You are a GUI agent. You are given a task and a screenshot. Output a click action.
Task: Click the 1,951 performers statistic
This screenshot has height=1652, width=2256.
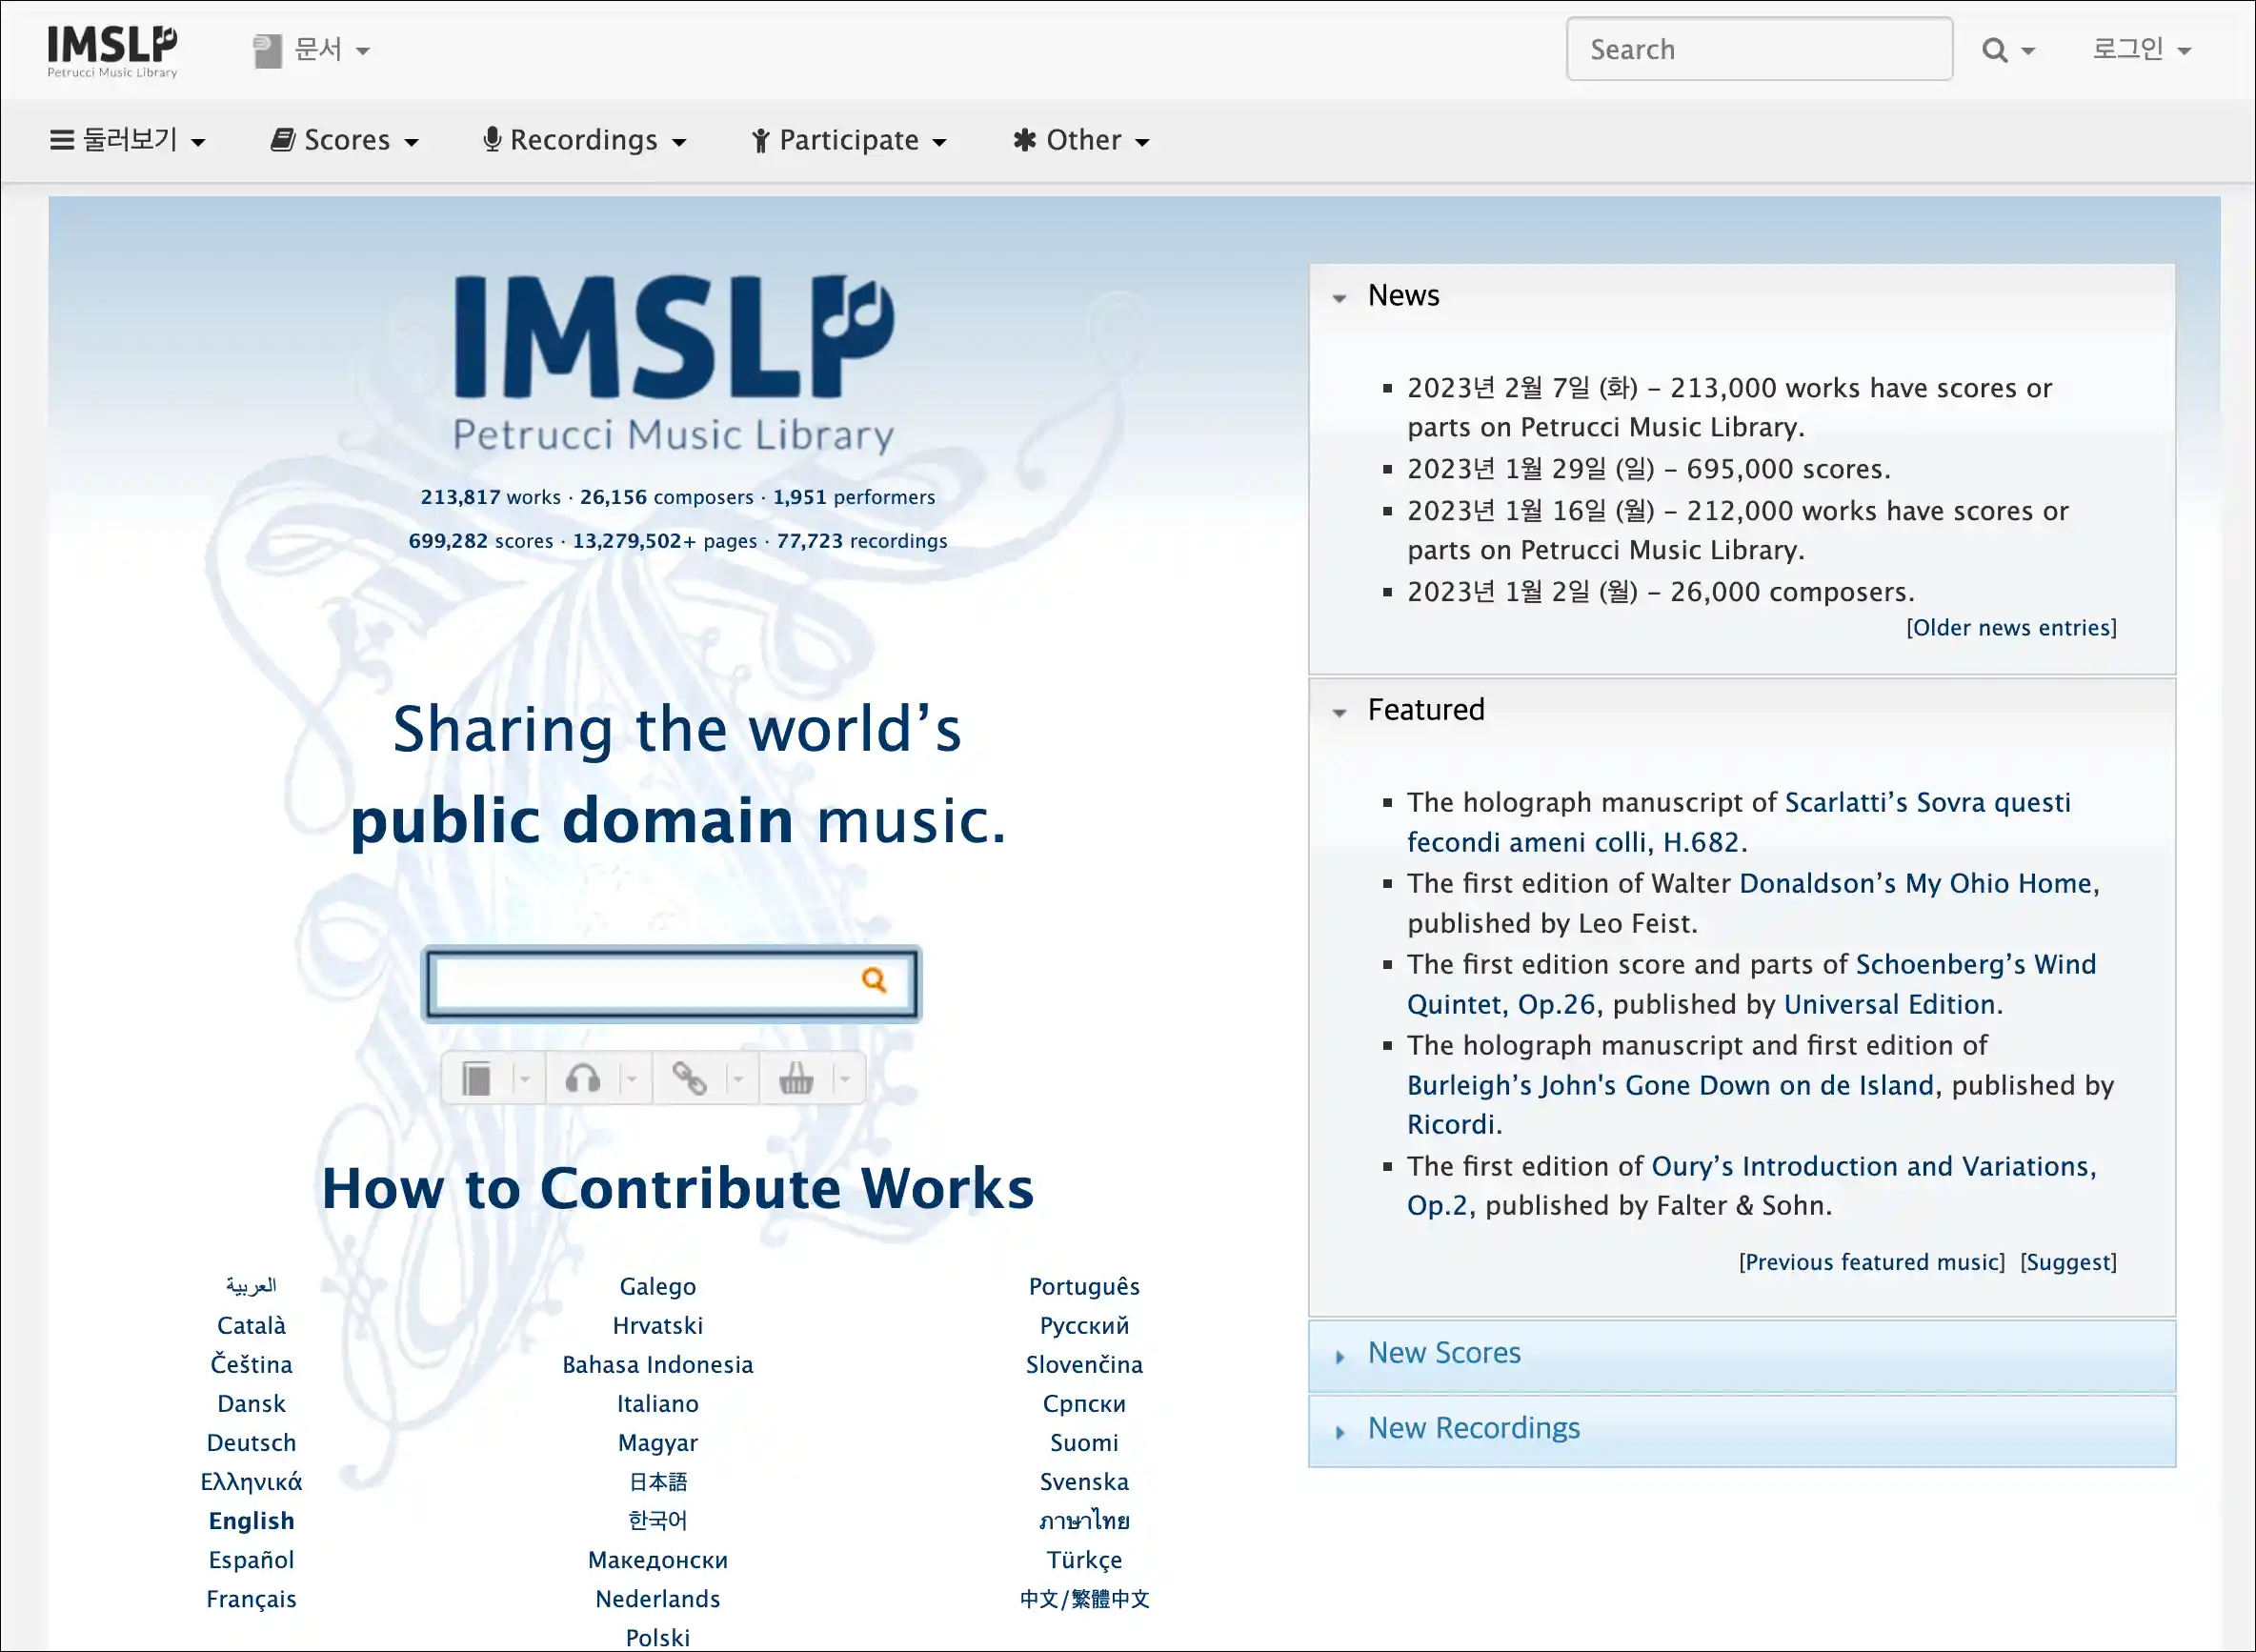(854, 497)
